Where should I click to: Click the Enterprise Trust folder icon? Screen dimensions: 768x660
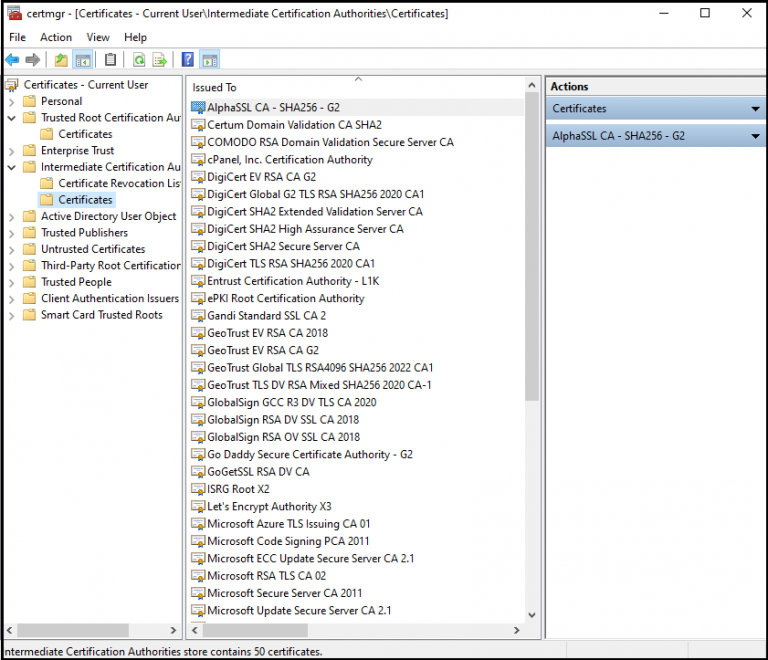tap(30, 150)
